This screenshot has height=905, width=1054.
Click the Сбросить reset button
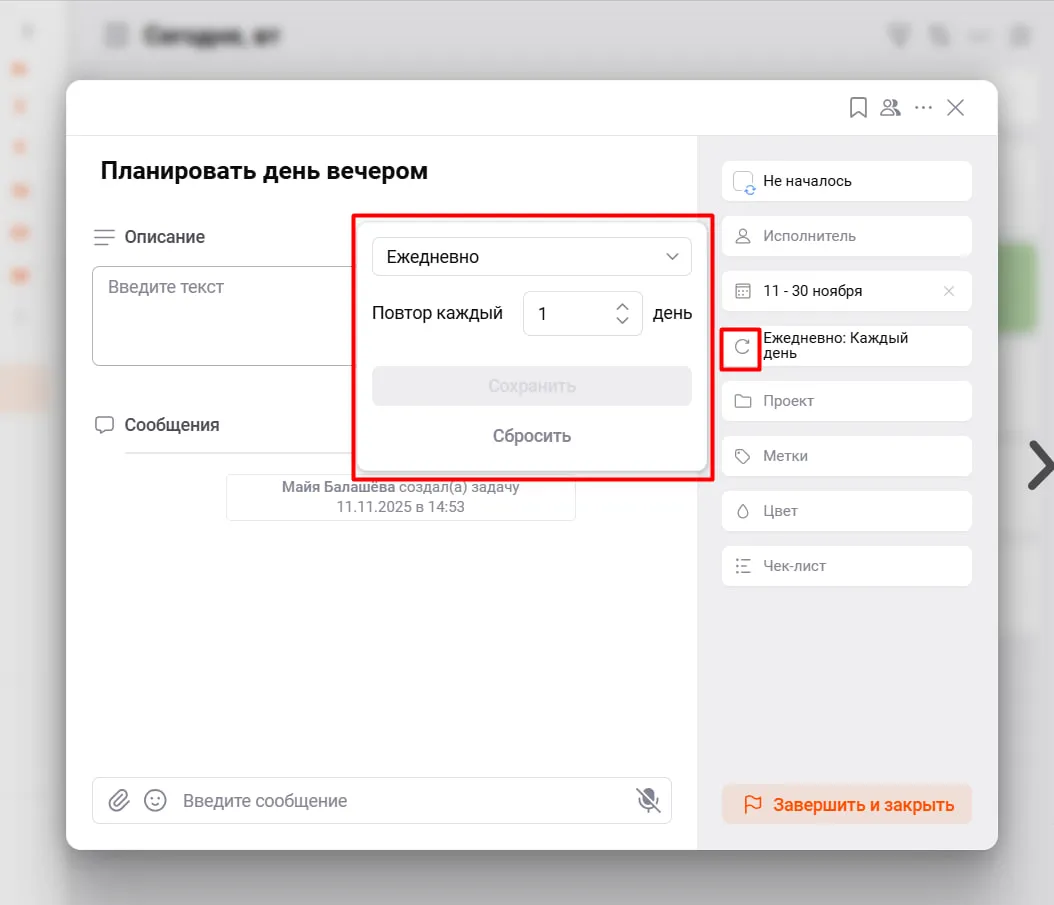click(x=531, y=436)
